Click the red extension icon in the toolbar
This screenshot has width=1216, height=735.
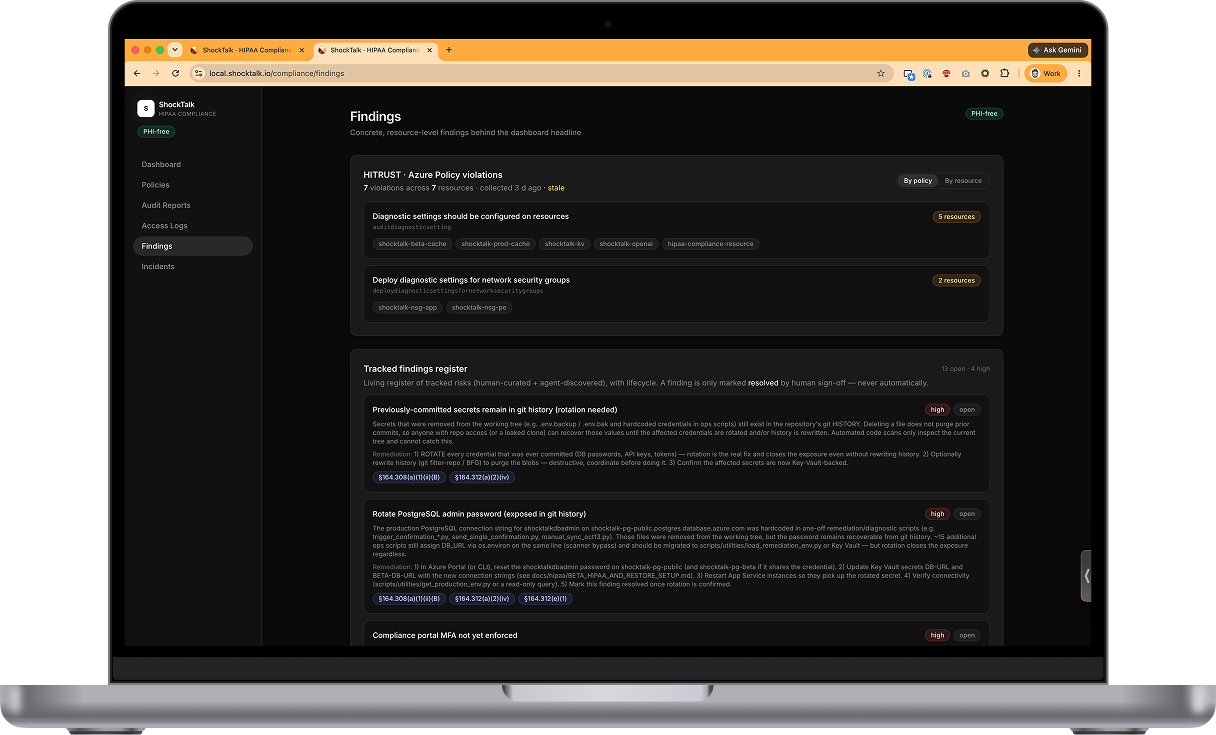tap(946, 73)
